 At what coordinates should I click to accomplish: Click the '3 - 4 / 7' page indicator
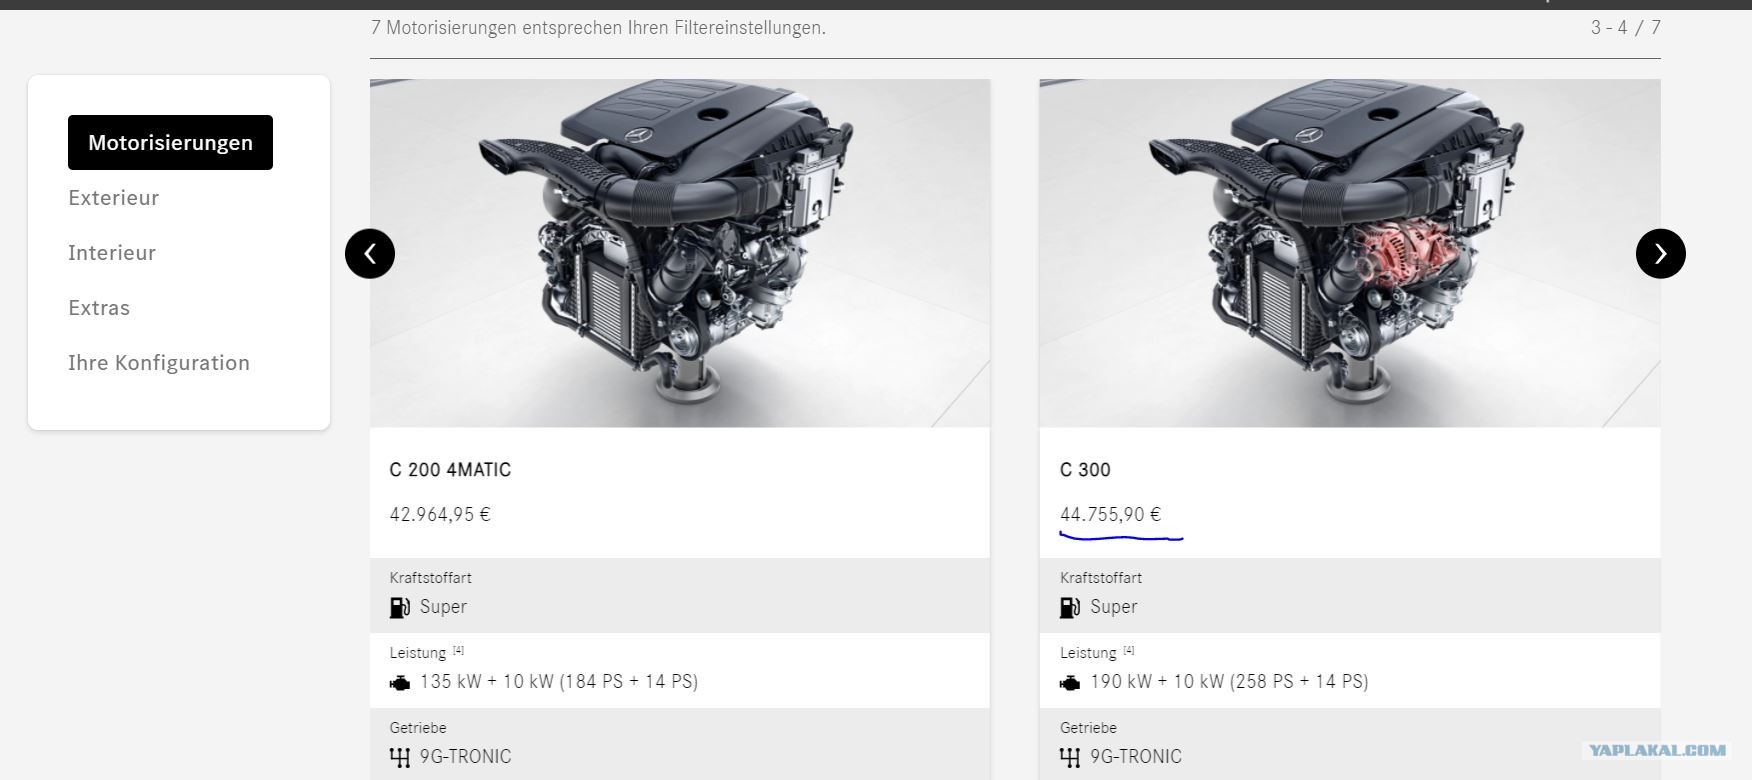tap(1626, 28)
